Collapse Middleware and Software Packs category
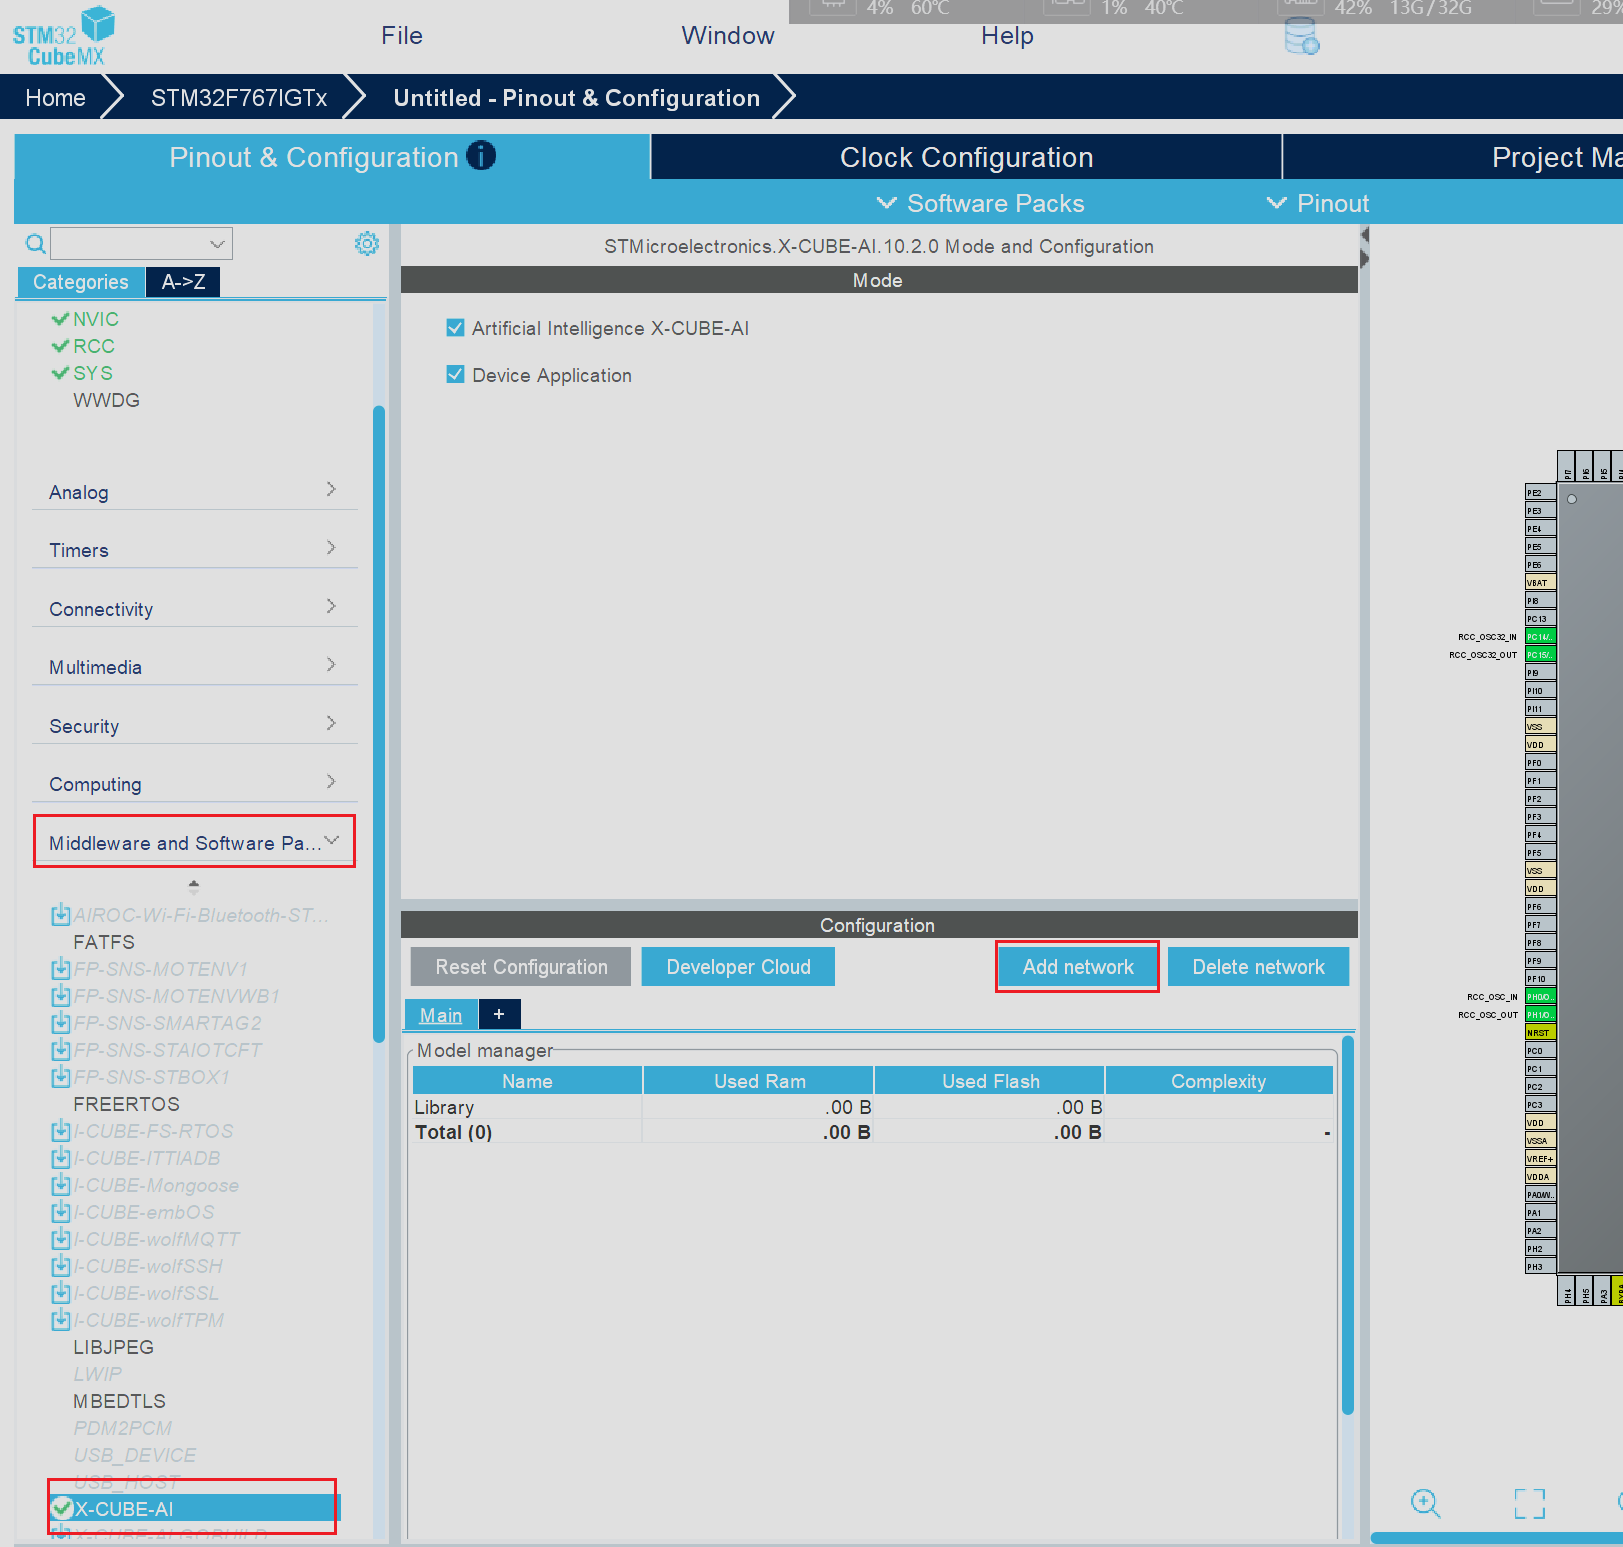Screen dimensions: 1623x1547 [194, 842]
